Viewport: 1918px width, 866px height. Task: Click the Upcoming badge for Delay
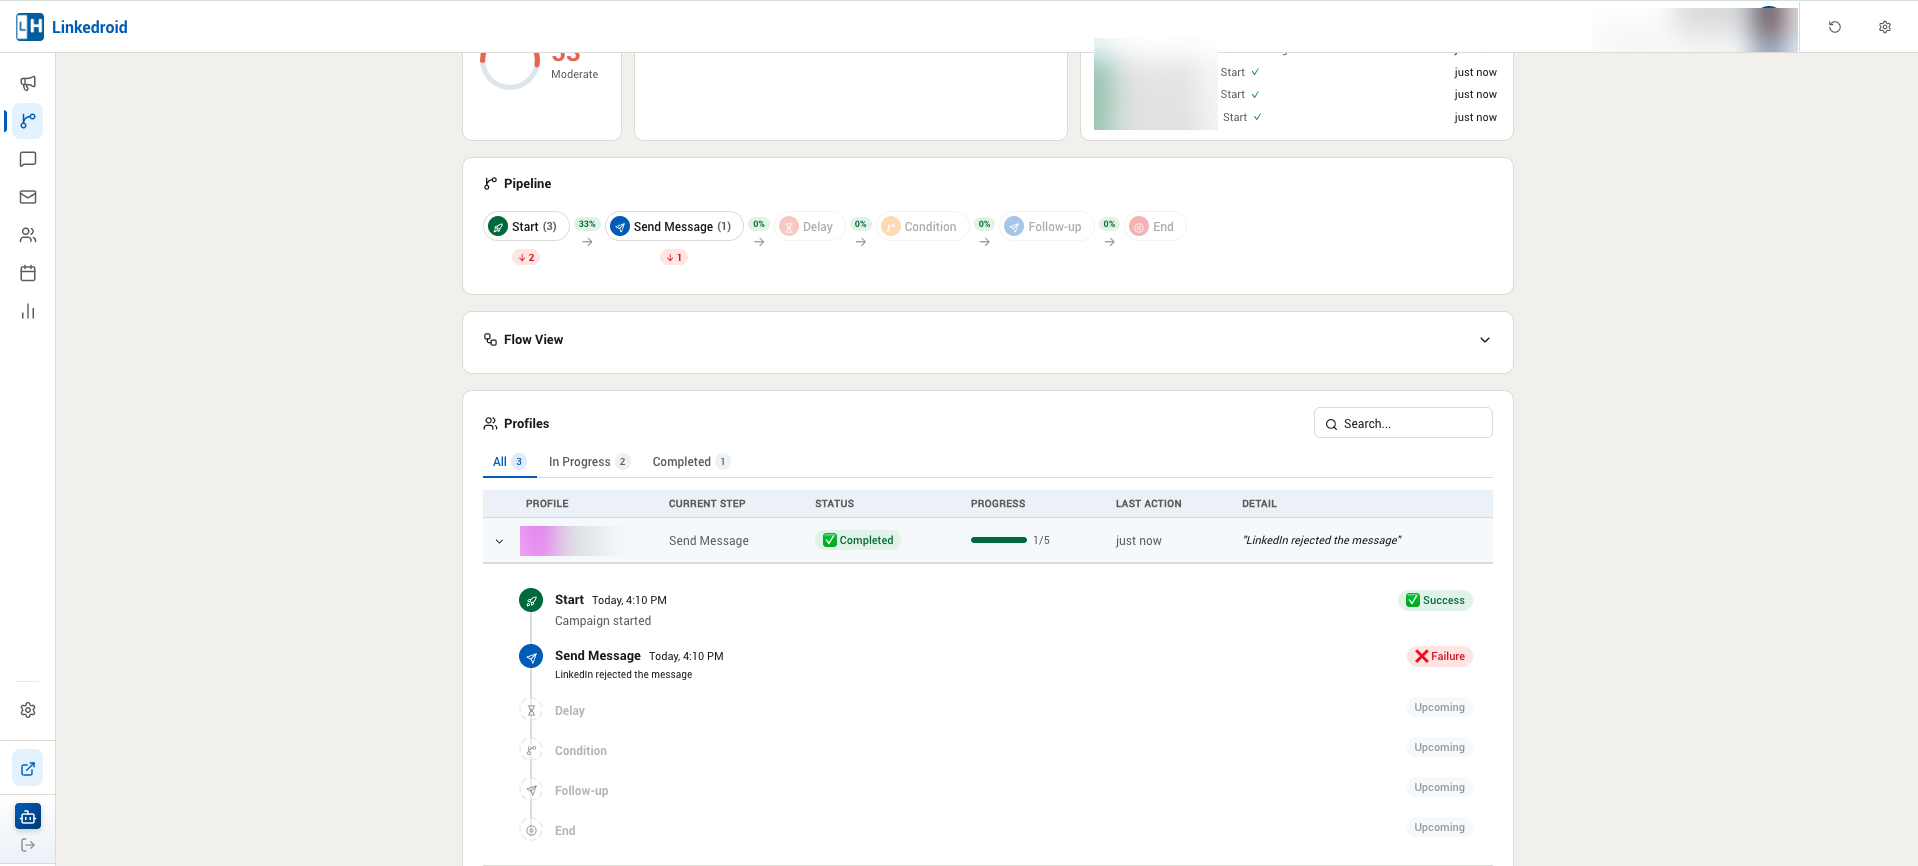(x=1439, y=707)
